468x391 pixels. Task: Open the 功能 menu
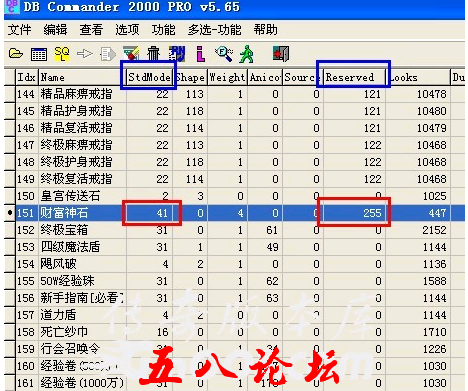[x=163, y=30]
